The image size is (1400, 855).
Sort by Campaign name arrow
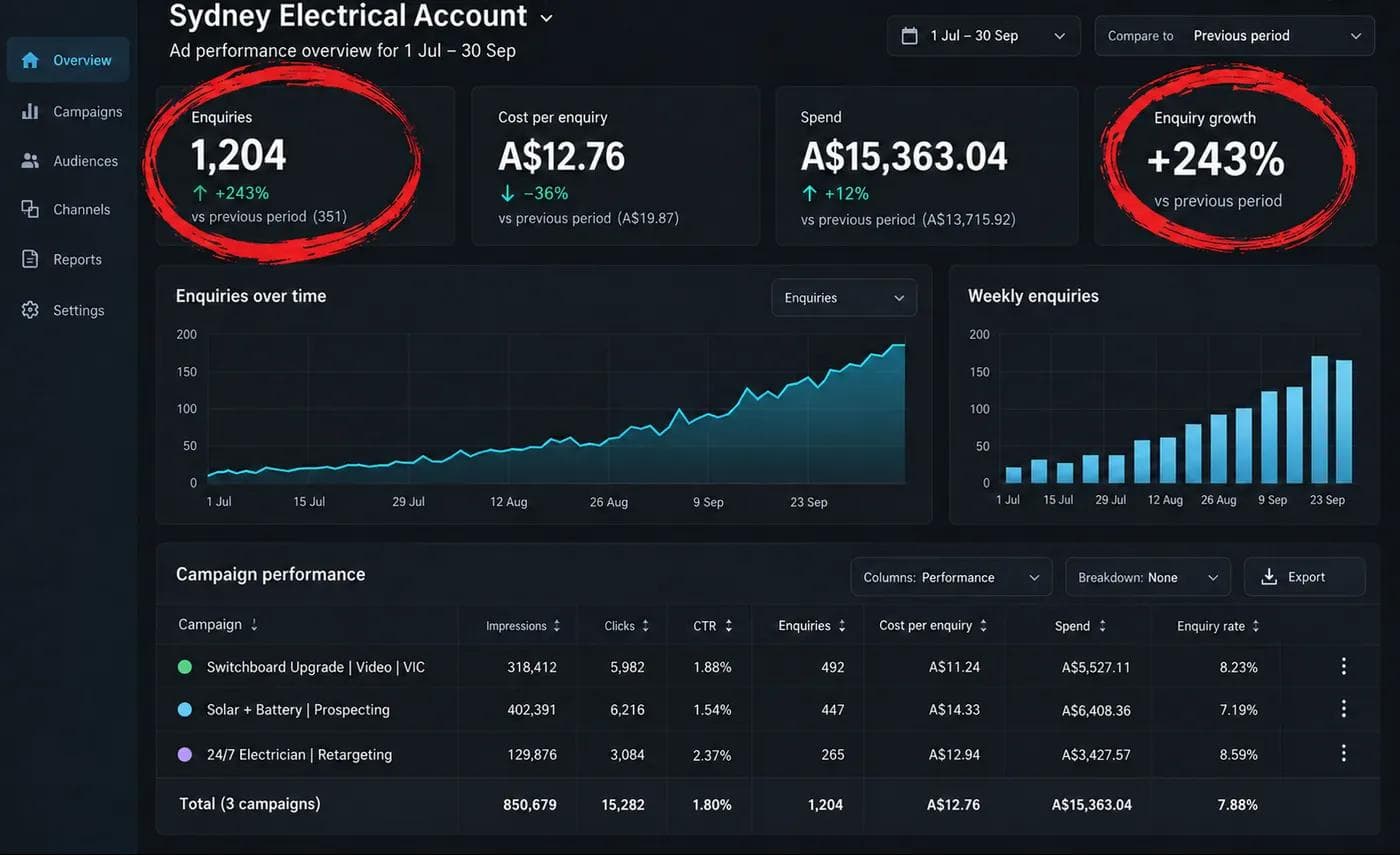pyautogui.click(x=254, y=625)
